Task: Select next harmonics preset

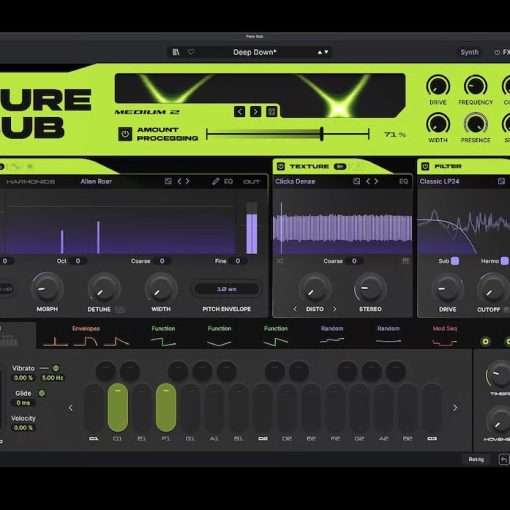Action: [x=188, y=181]
